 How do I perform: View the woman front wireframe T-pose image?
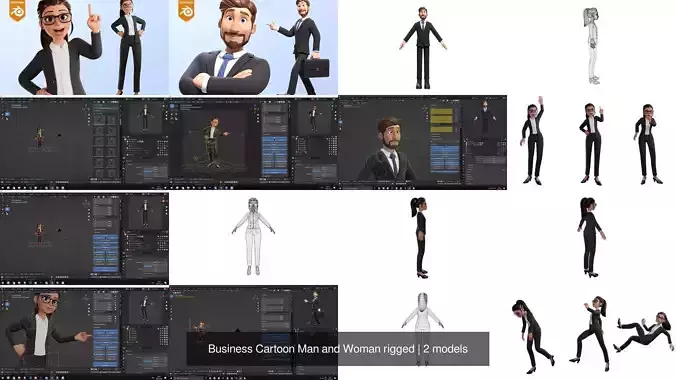tap(254, 238)
